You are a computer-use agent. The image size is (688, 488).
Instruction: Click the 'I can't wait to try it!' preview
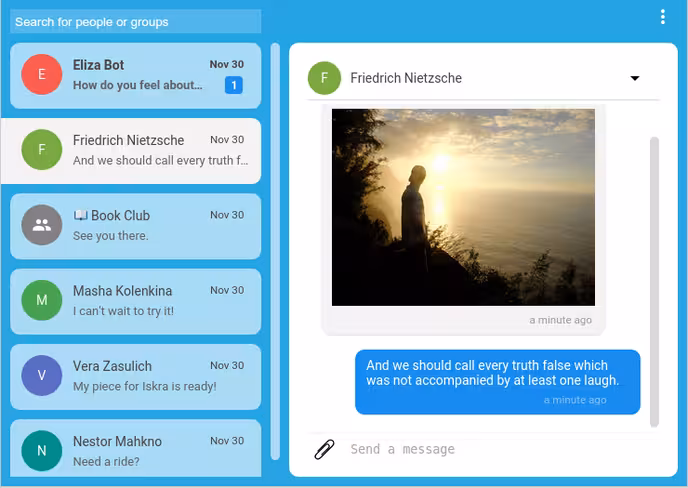point(123,311)
